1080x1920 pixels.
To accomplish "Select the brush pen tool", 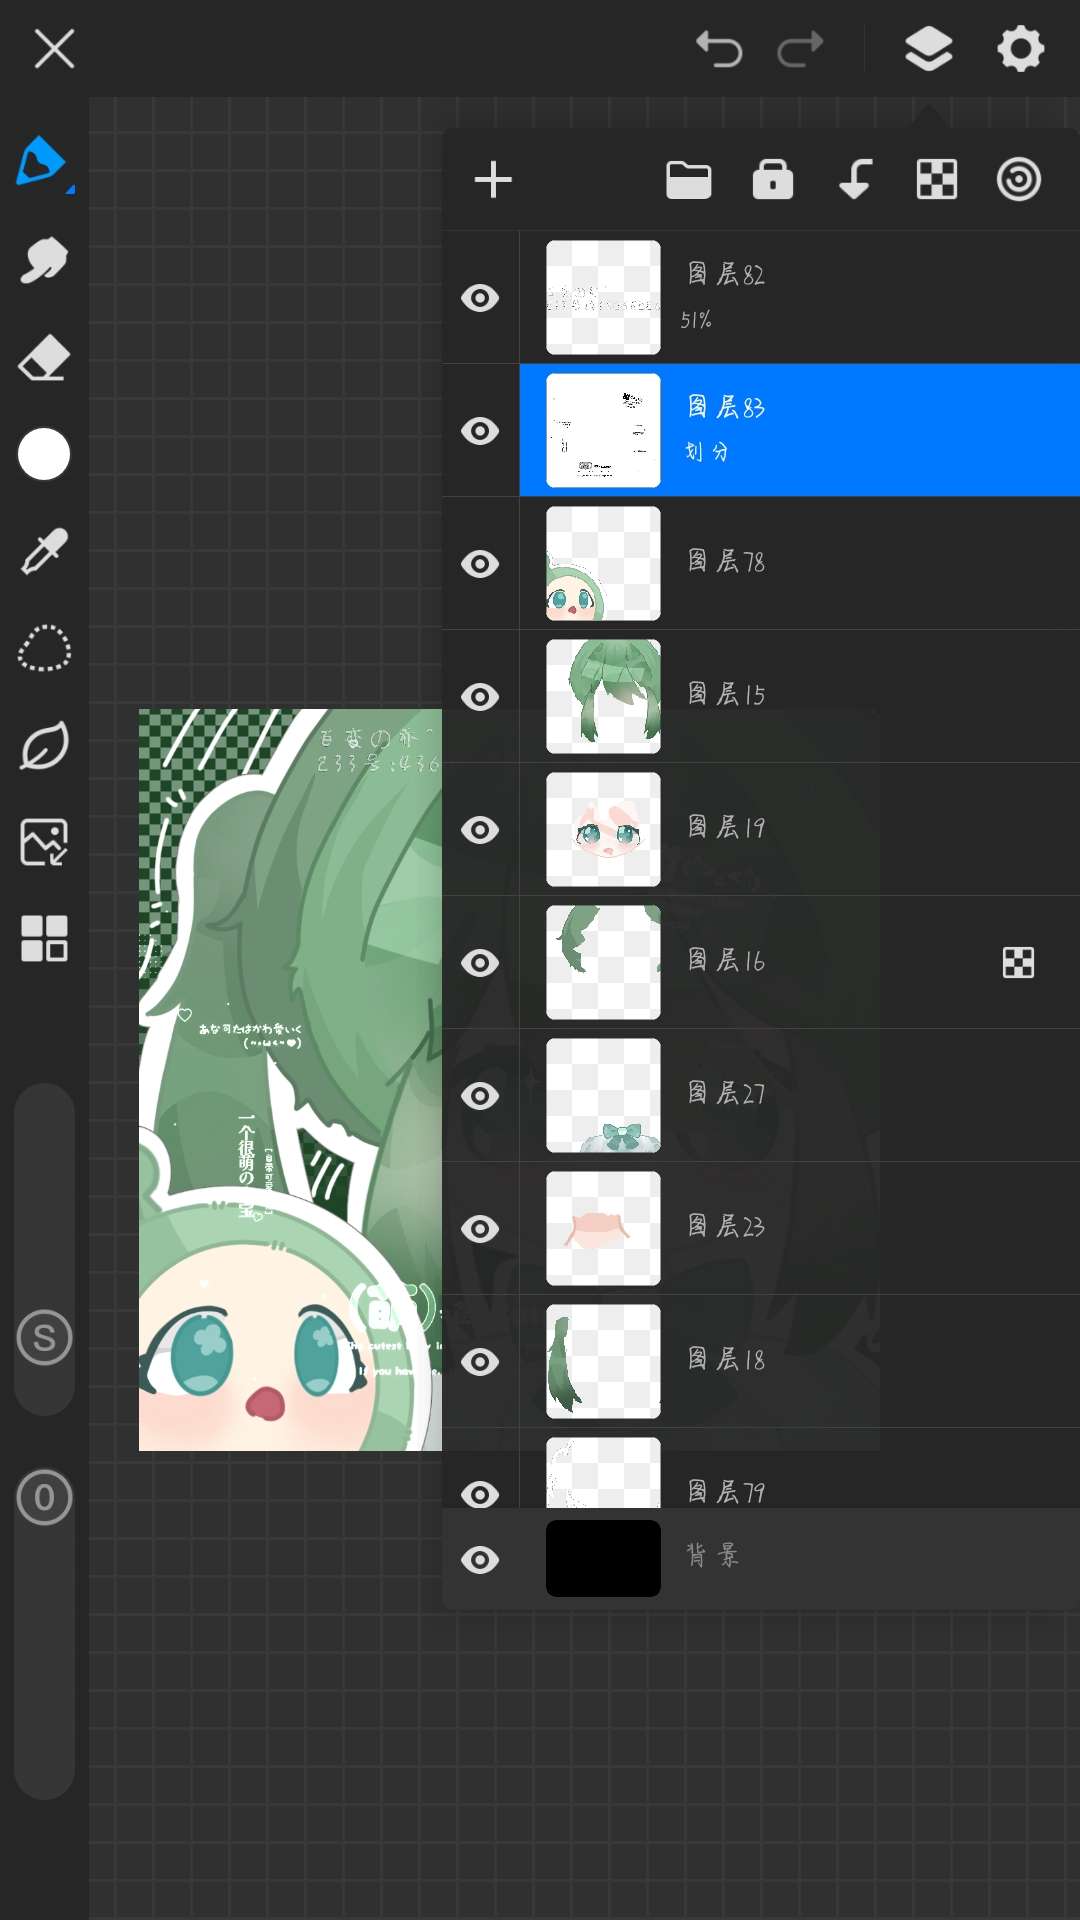I will 43,163.
